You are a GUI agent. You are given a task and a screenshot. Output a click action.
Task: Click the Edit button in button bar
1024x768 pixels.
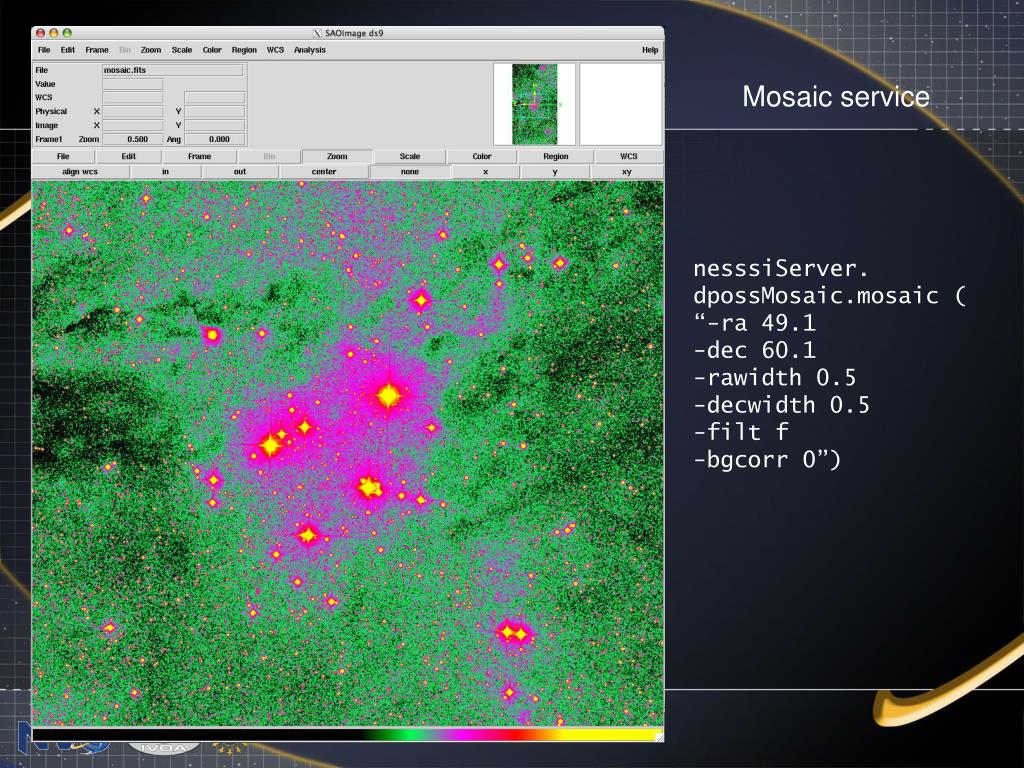(129, 156)
